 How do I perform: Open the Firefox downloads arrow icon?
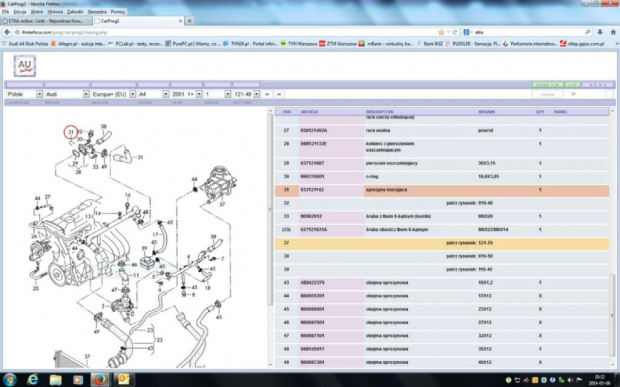click(x=600, y=32)
